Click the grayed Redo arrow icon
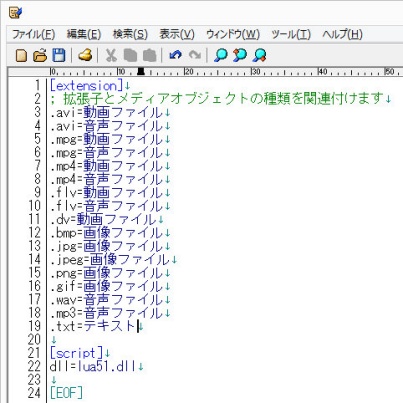The image size is (403, 403). [195, 55]
